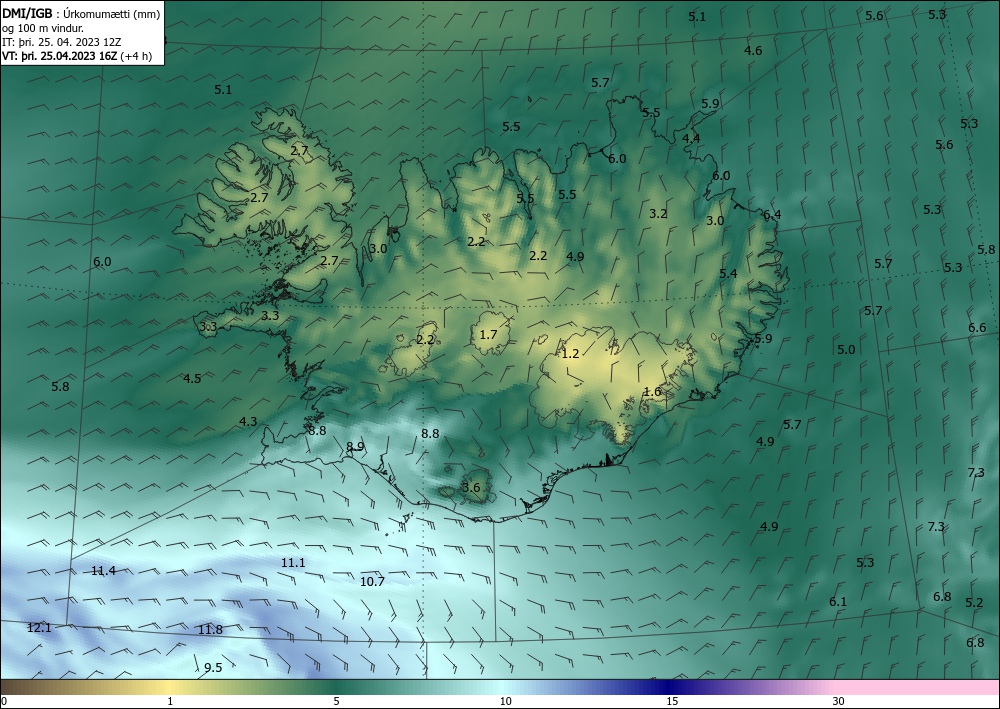Click the 11.1 value south of Iceland
Screen dimensions: 1000x709
pyautogui.click(x=293, y=563)
